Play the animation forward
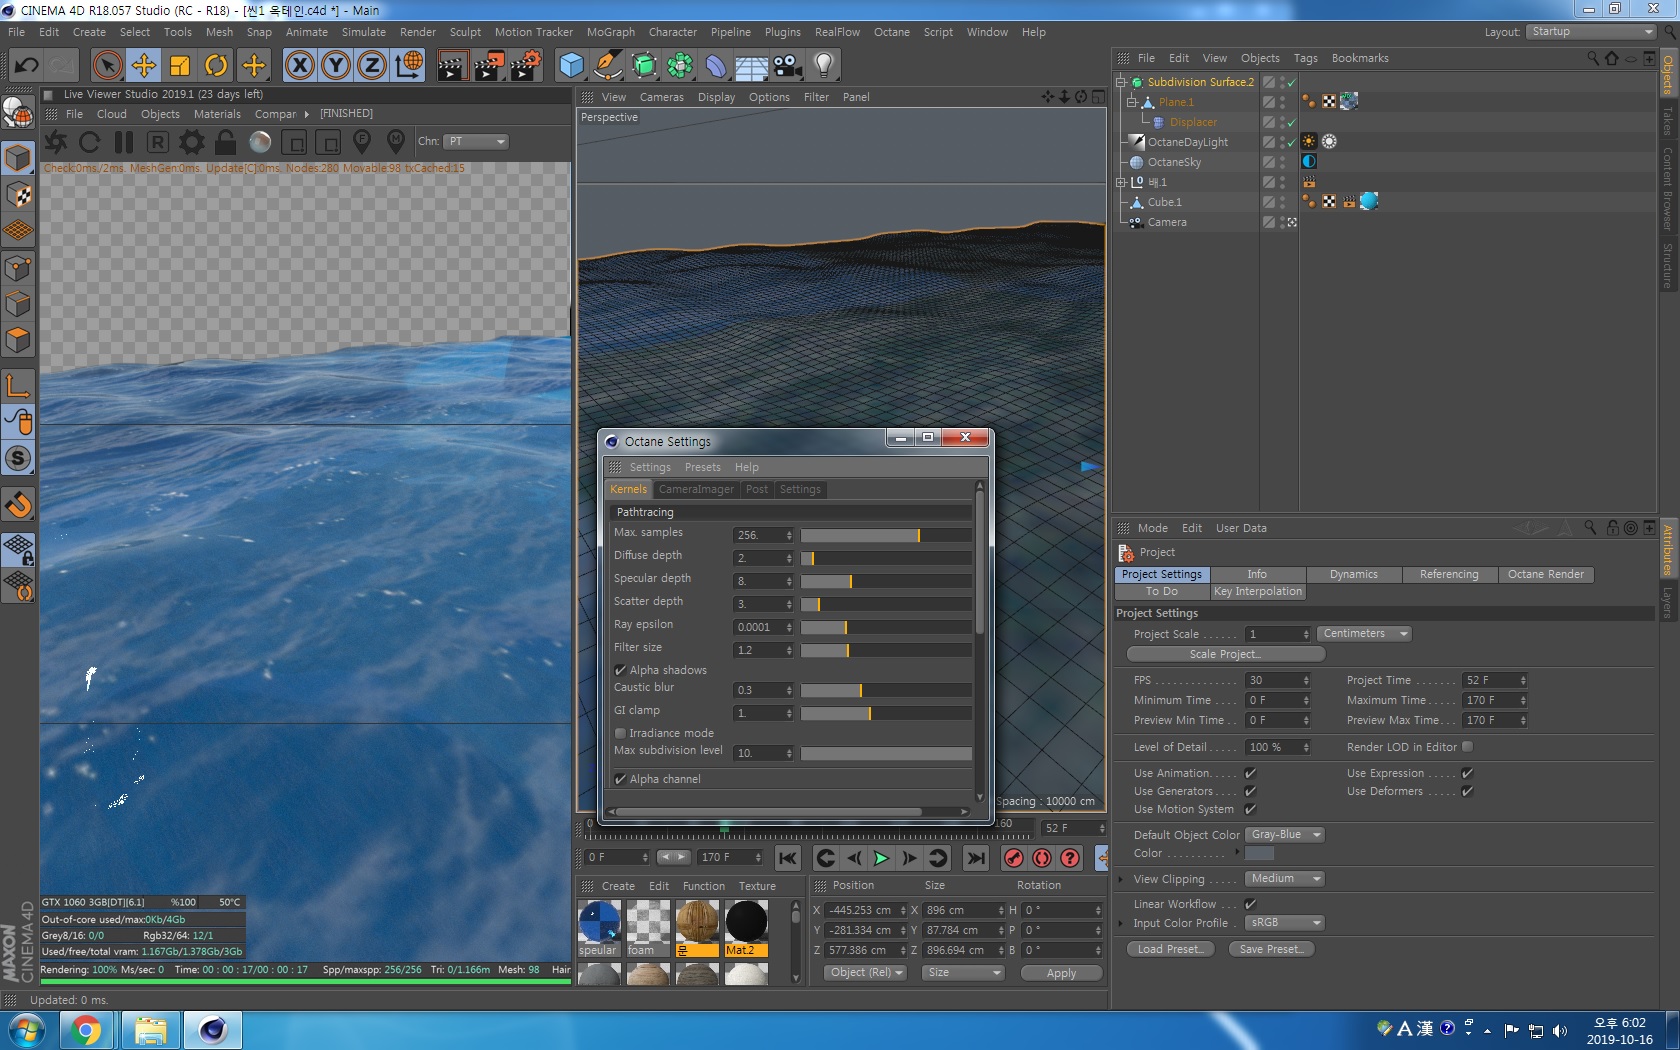Image resolution: width=1680 pixels, height=1050 pixels. click(x=881, y=858)
